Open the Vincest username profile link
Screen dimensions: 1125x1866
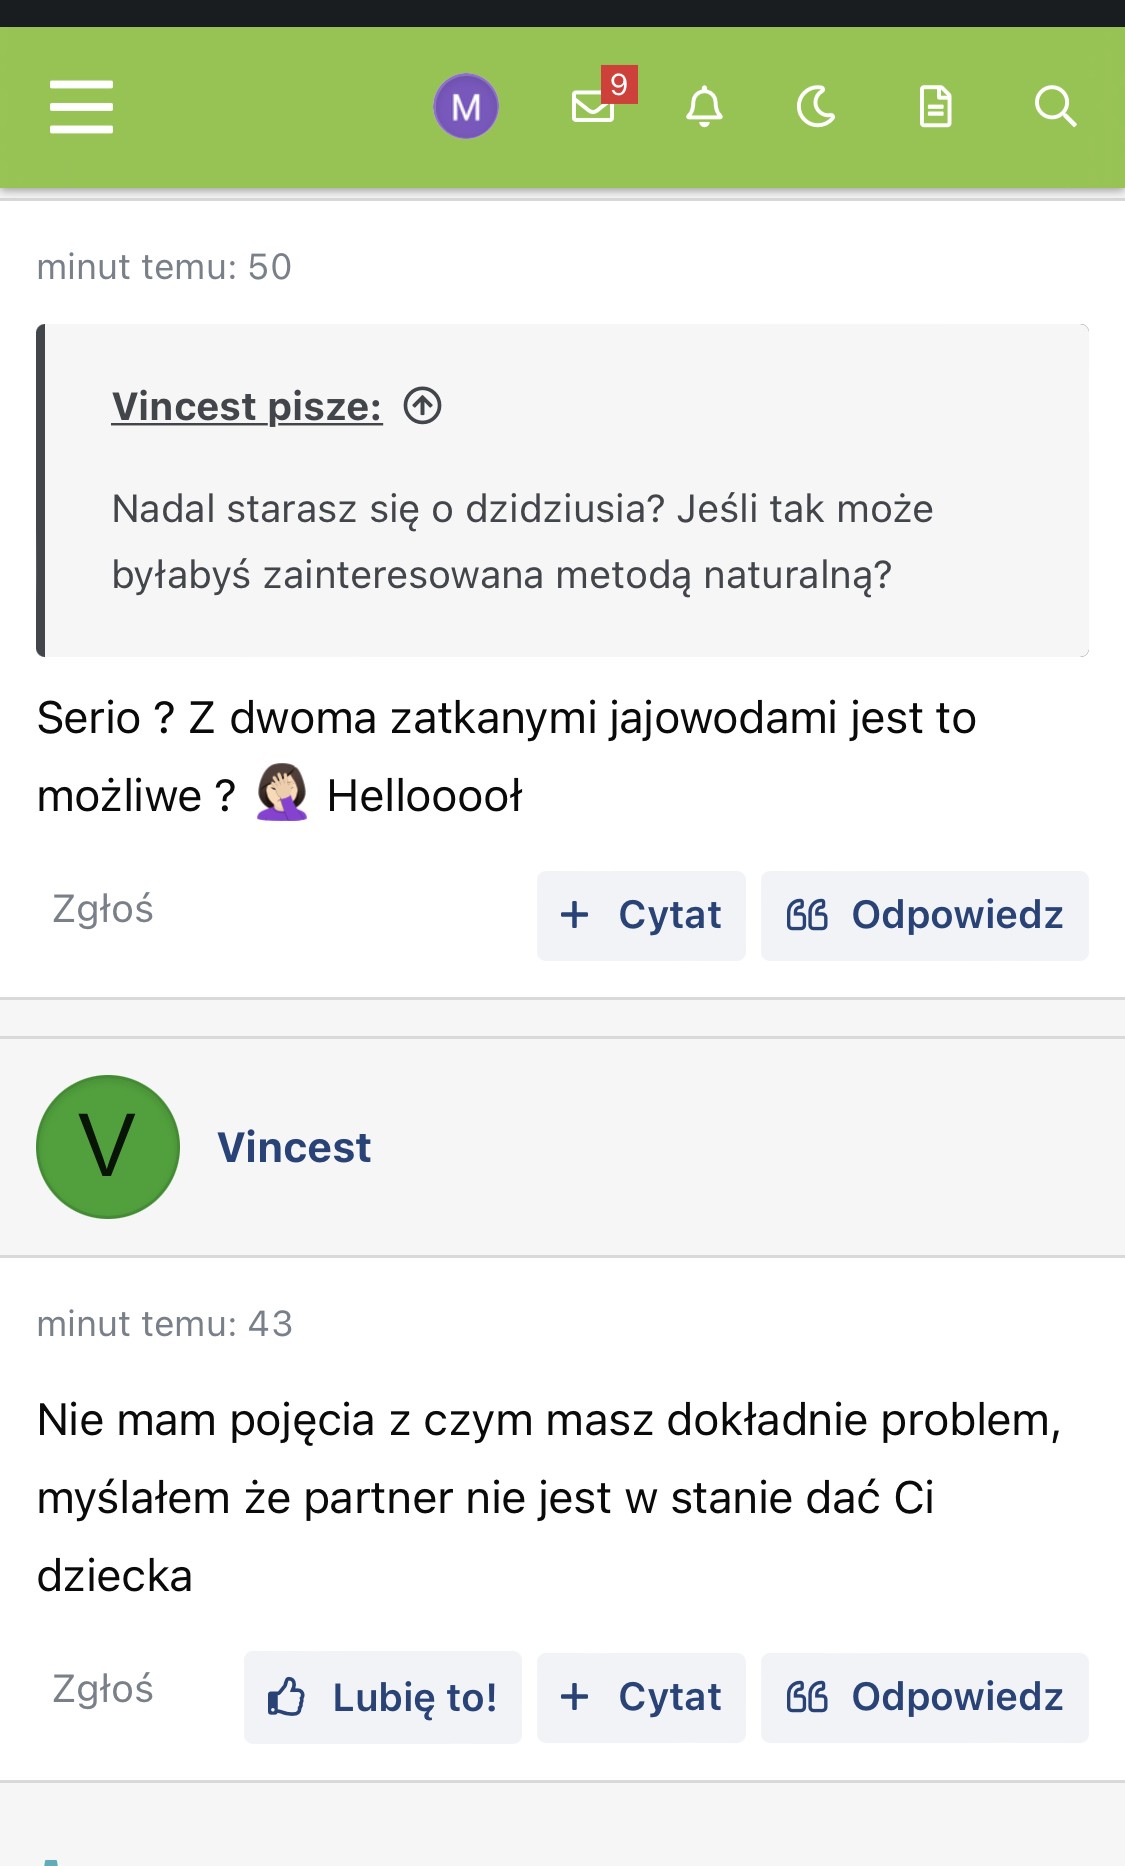click(294, 1147)
